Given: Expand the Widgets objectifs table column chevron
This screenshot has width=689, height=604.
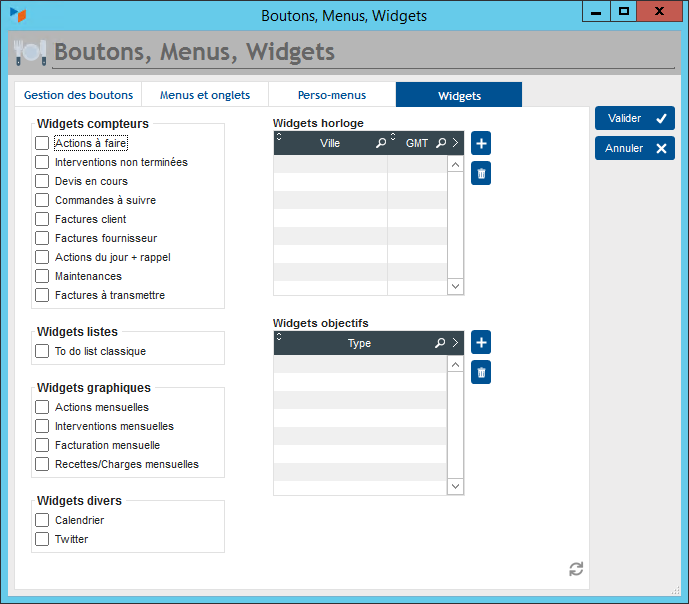Looking at the screenshot, I should [455, 343].
